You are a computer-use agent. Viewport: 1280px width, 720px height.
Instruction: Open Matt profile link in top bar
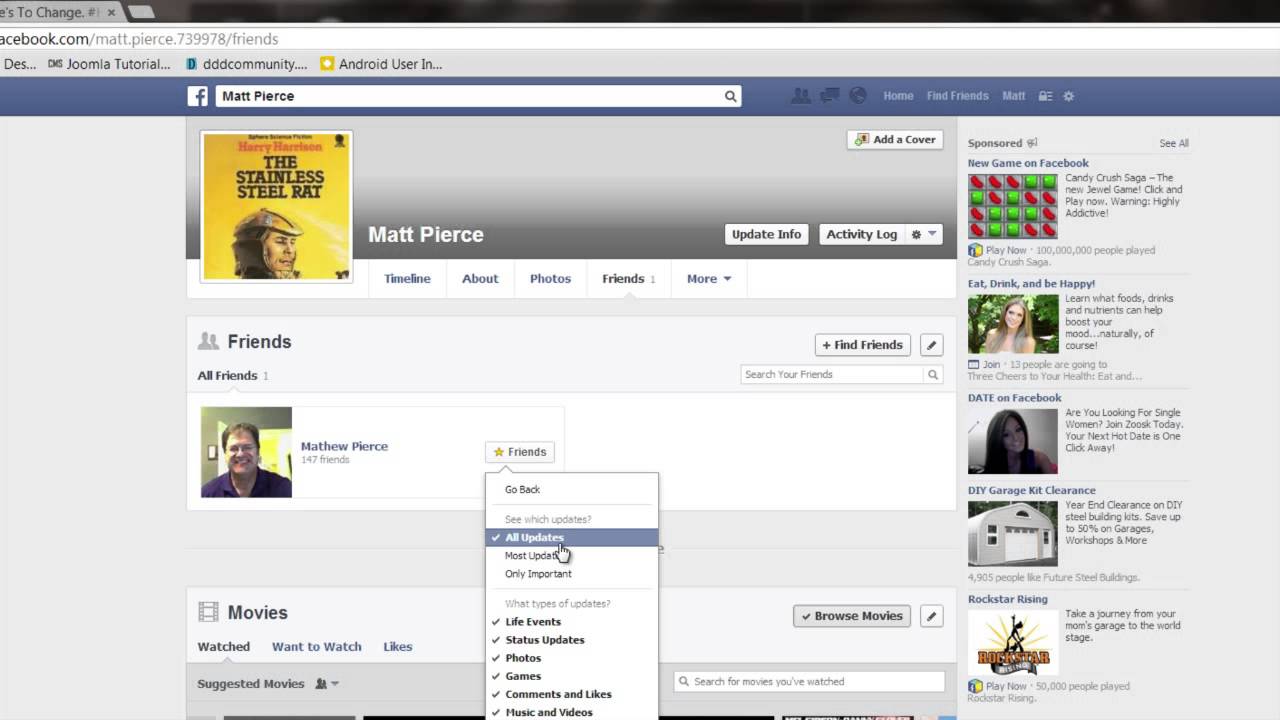pos(1014,96)
